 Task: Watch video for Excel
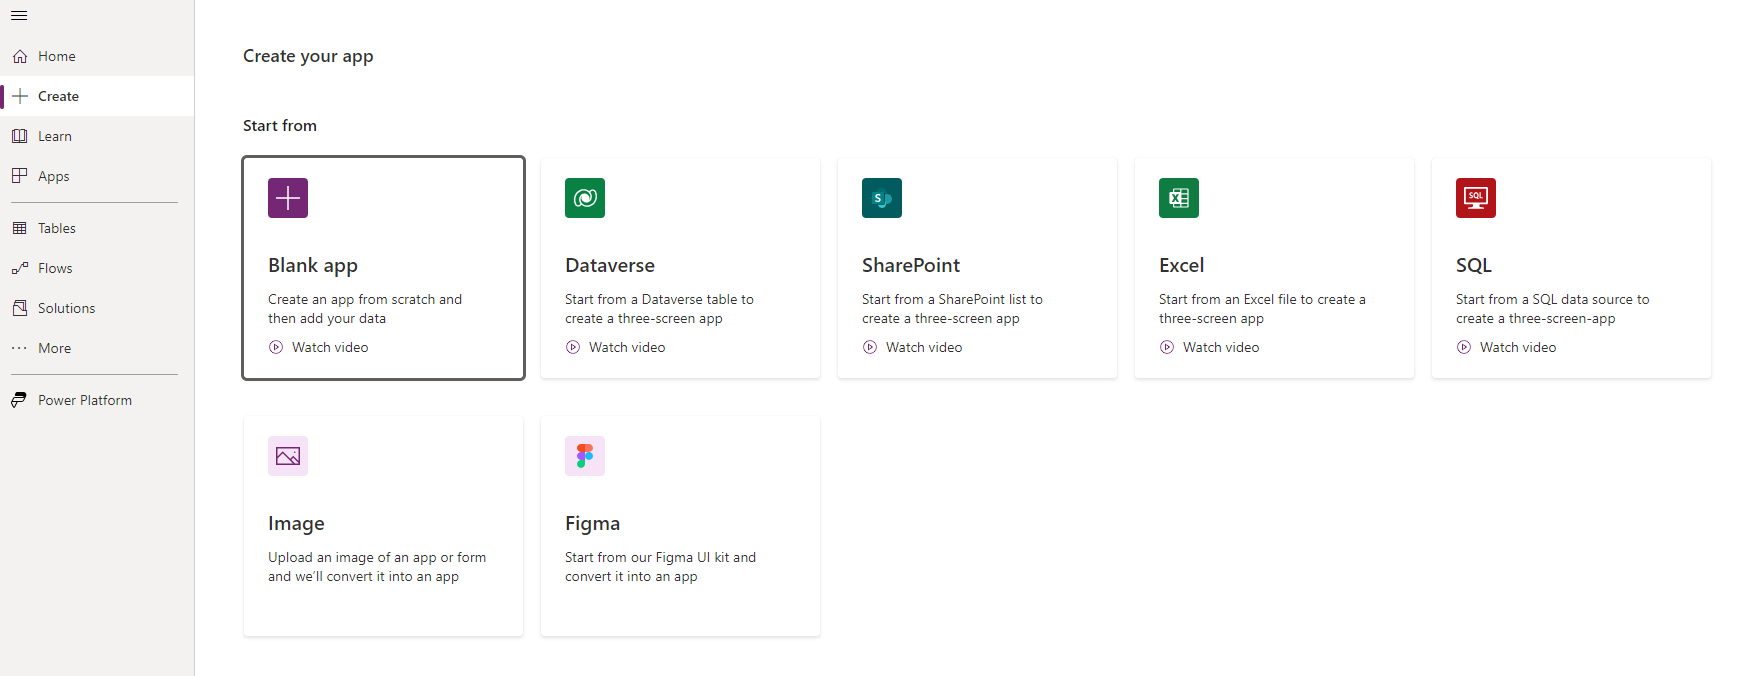[x=1221, y=347]
